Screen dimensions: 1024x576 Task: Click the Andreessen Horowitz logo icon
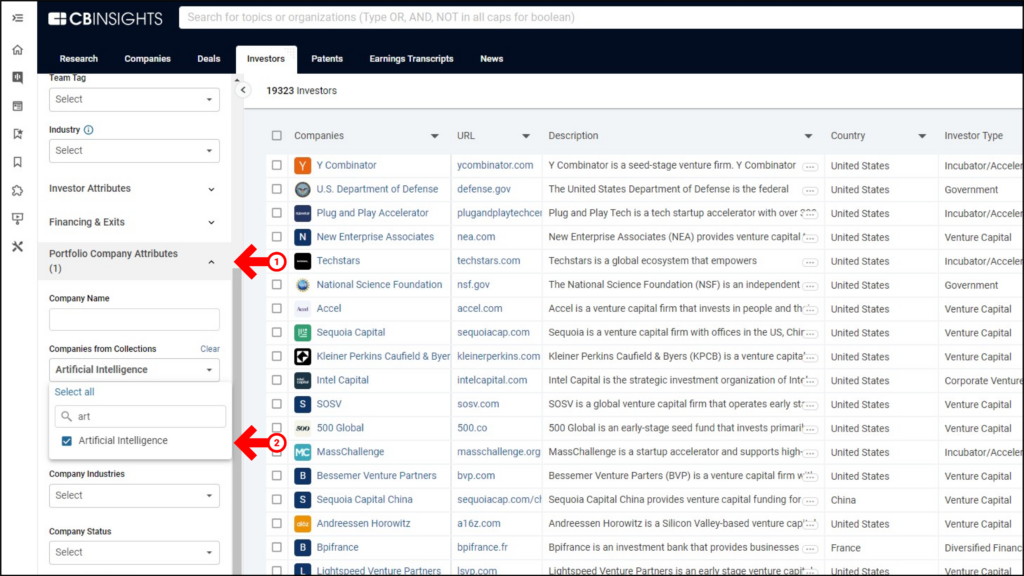tap(302, 524)
